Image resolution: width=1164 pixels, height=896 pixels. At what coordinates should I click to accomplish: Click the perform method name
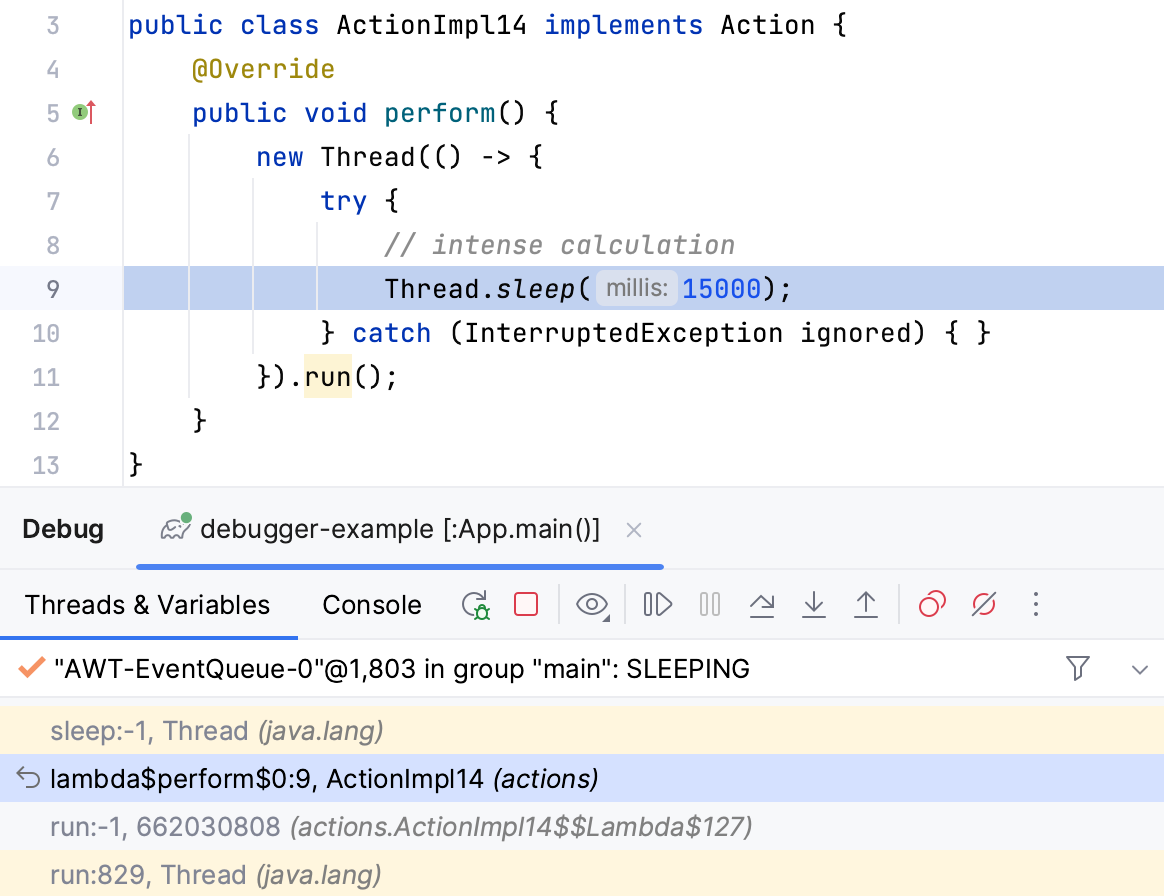coord(439,113)
